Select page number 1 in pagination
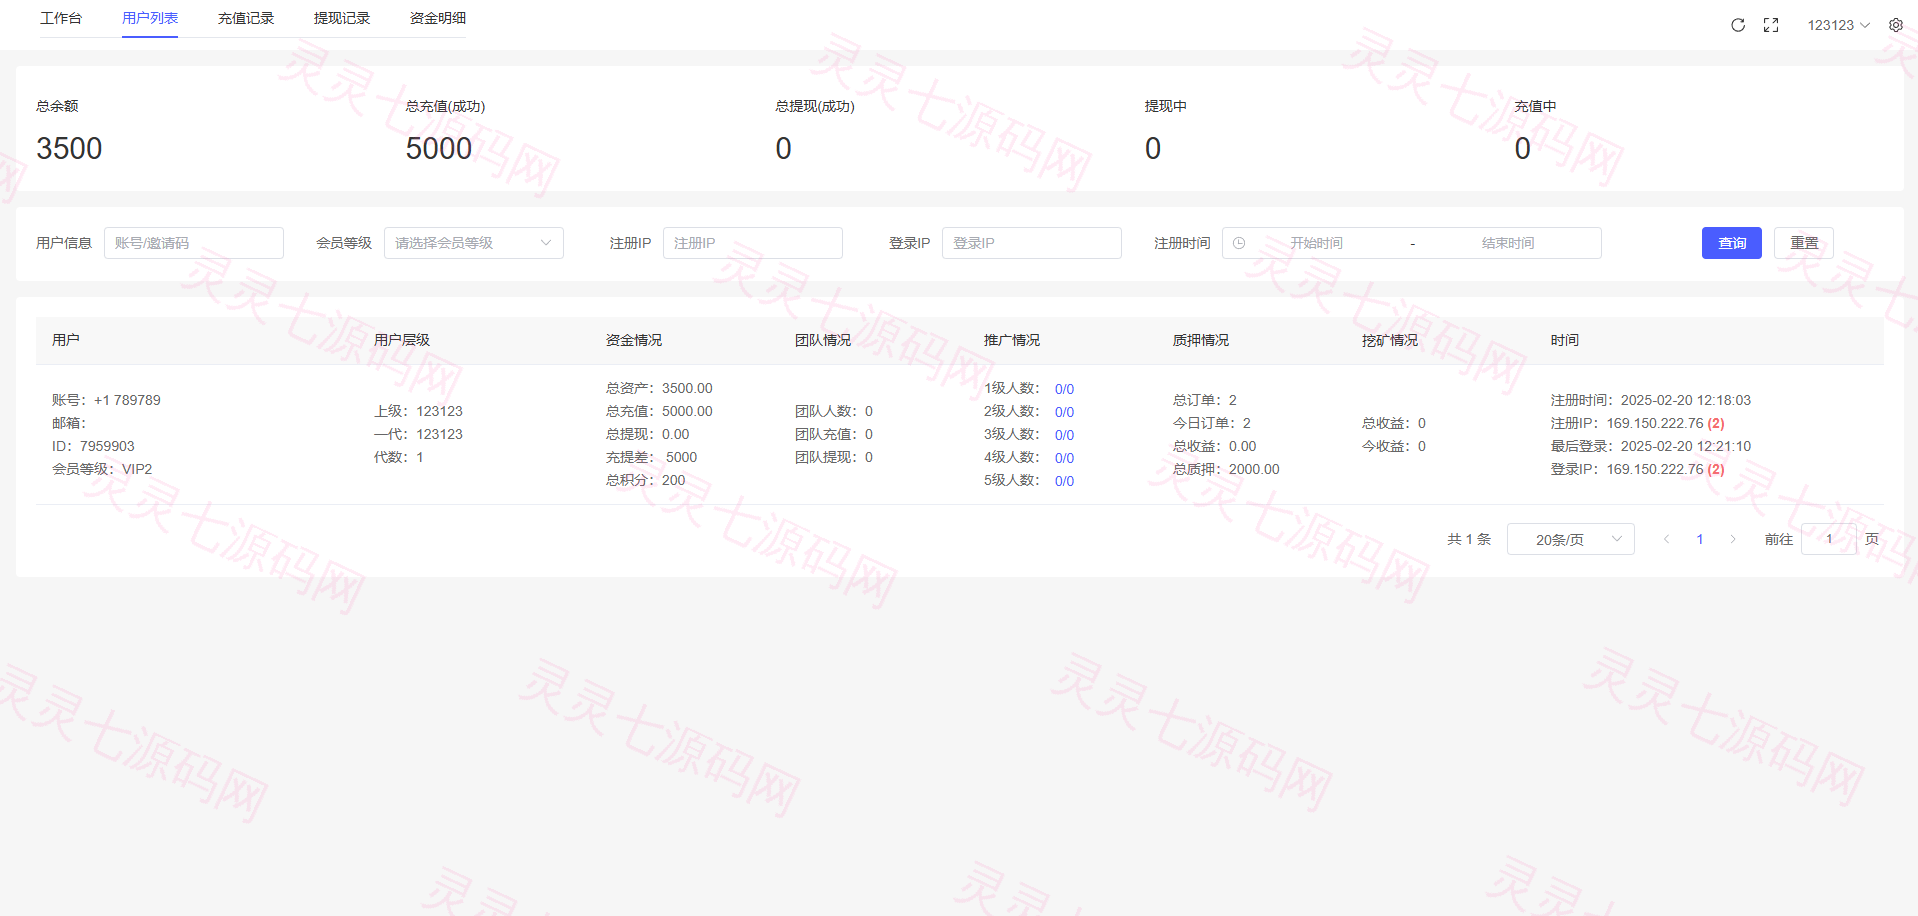Image resolution: width=1918 pixels, height=916 pixels. [1700, 539]
